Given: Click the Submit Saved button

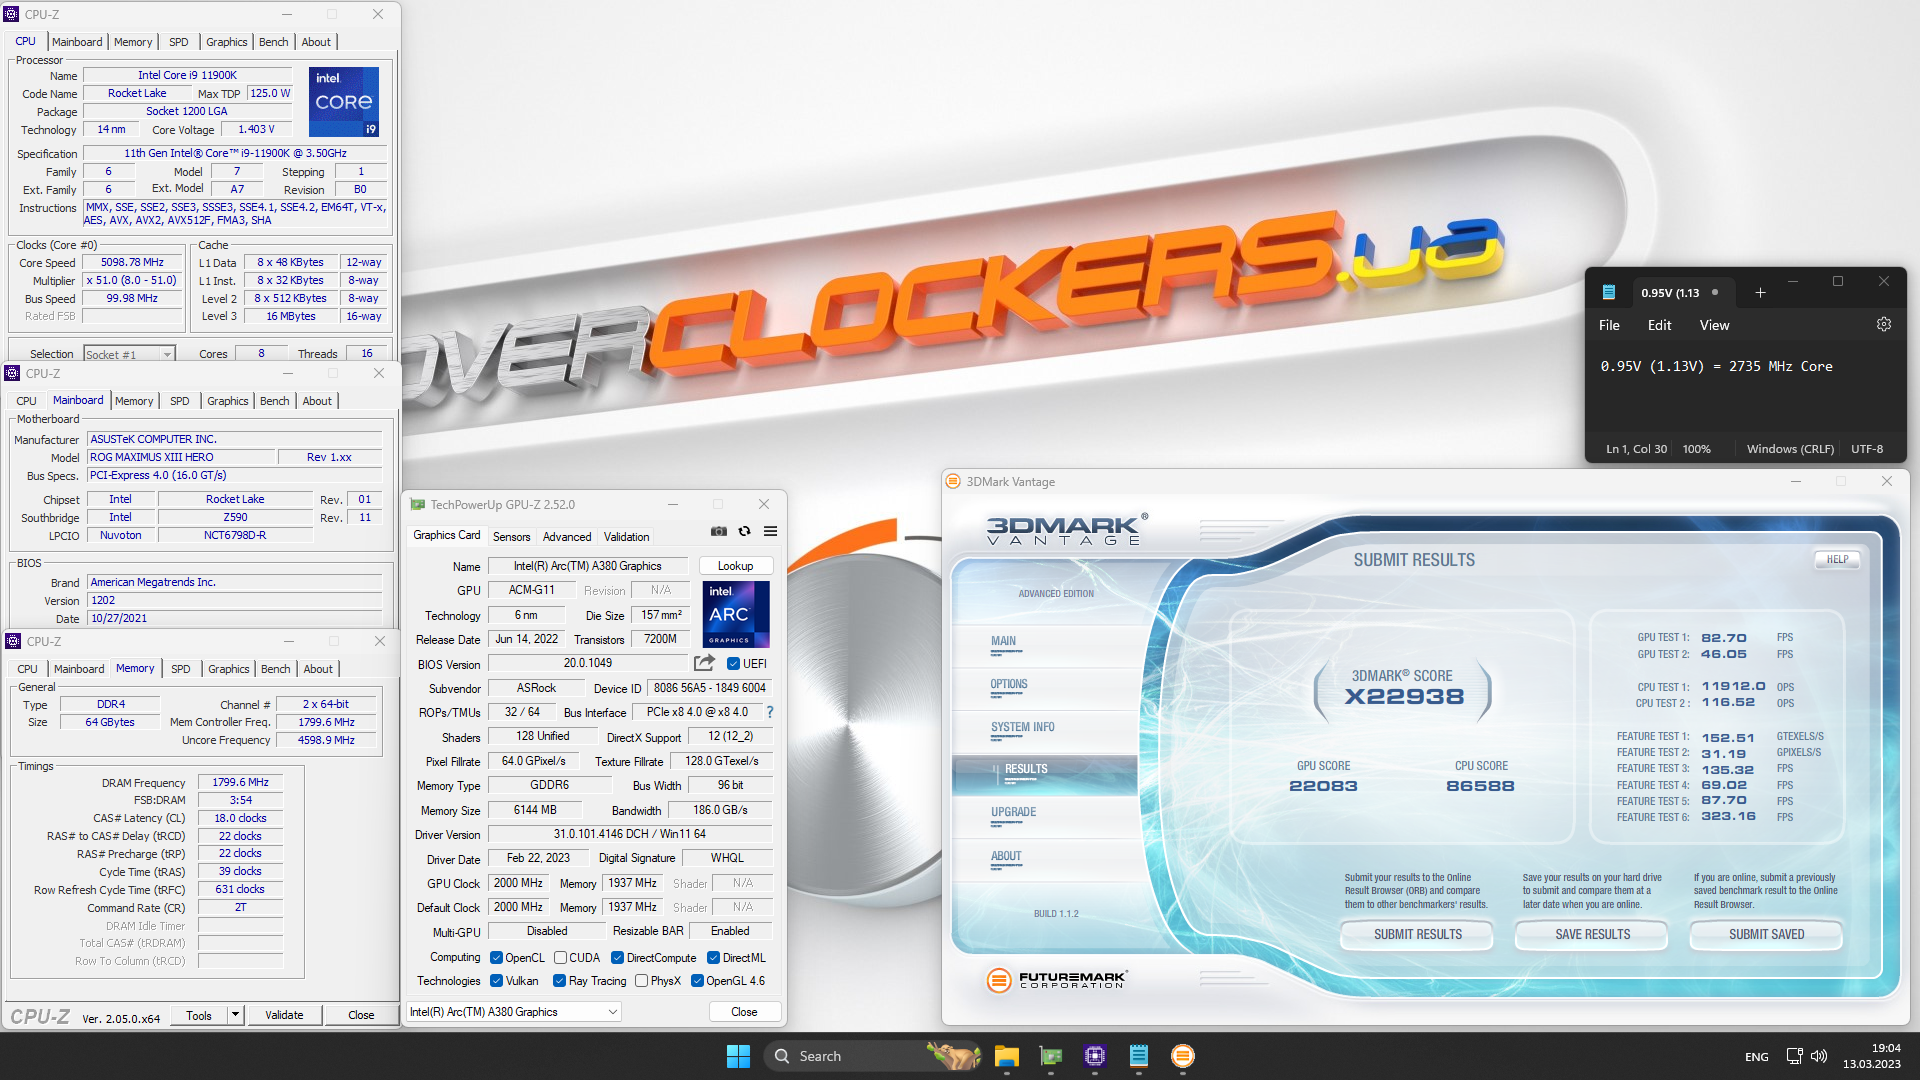Looking at the screenshot, I should click(1766, 934).
